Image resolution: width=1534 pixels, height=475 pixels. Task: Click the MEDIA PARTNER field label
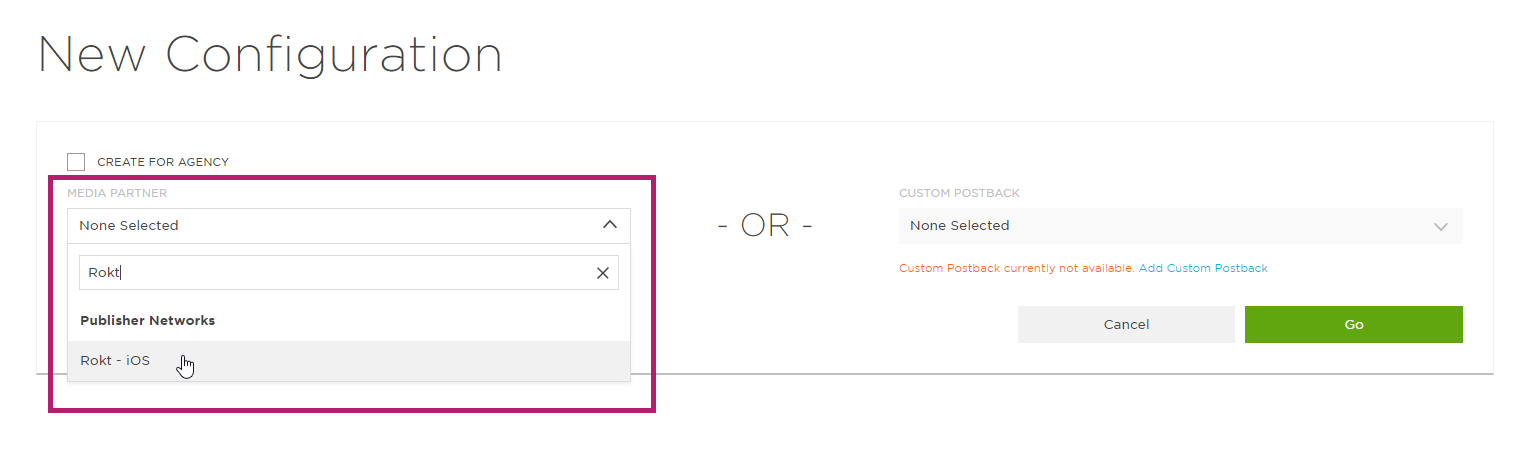tap(117, 193)
